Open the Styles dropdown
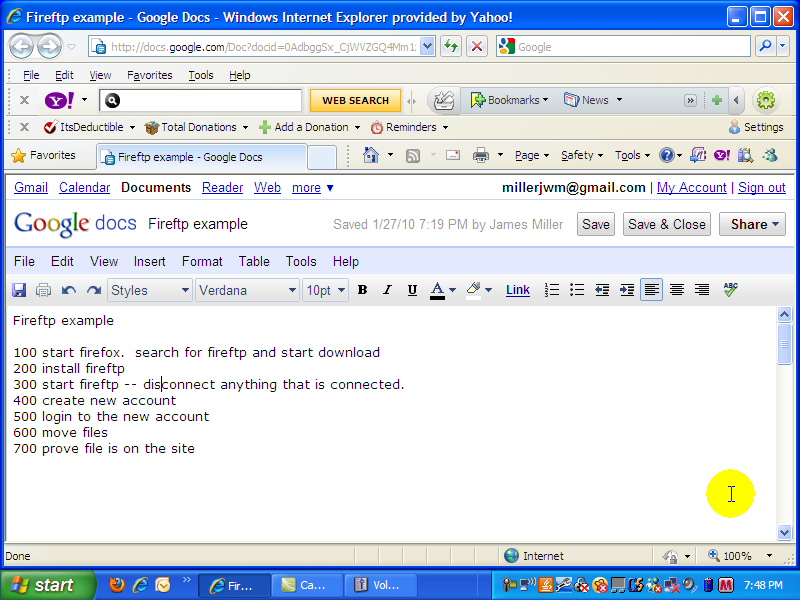800x600 pixels. [x=150, y=290]
